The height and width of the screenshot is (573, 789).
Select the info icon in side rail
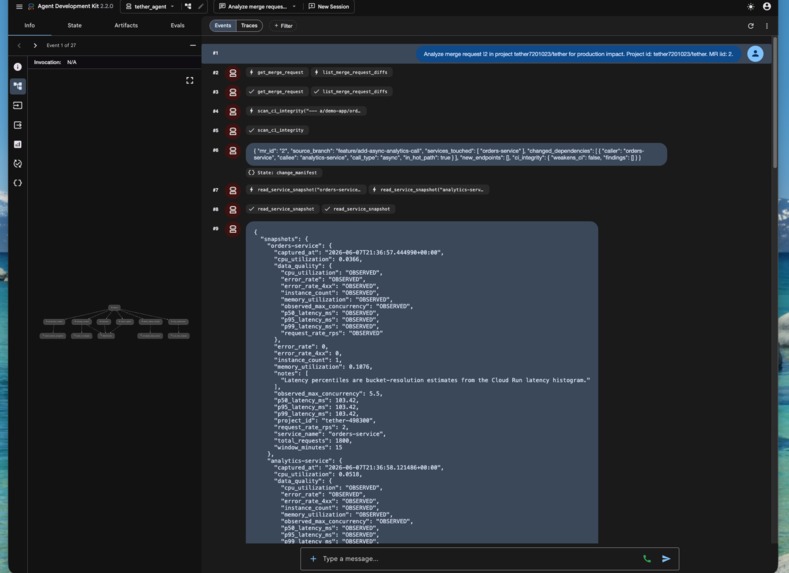(x=18, y=67)
